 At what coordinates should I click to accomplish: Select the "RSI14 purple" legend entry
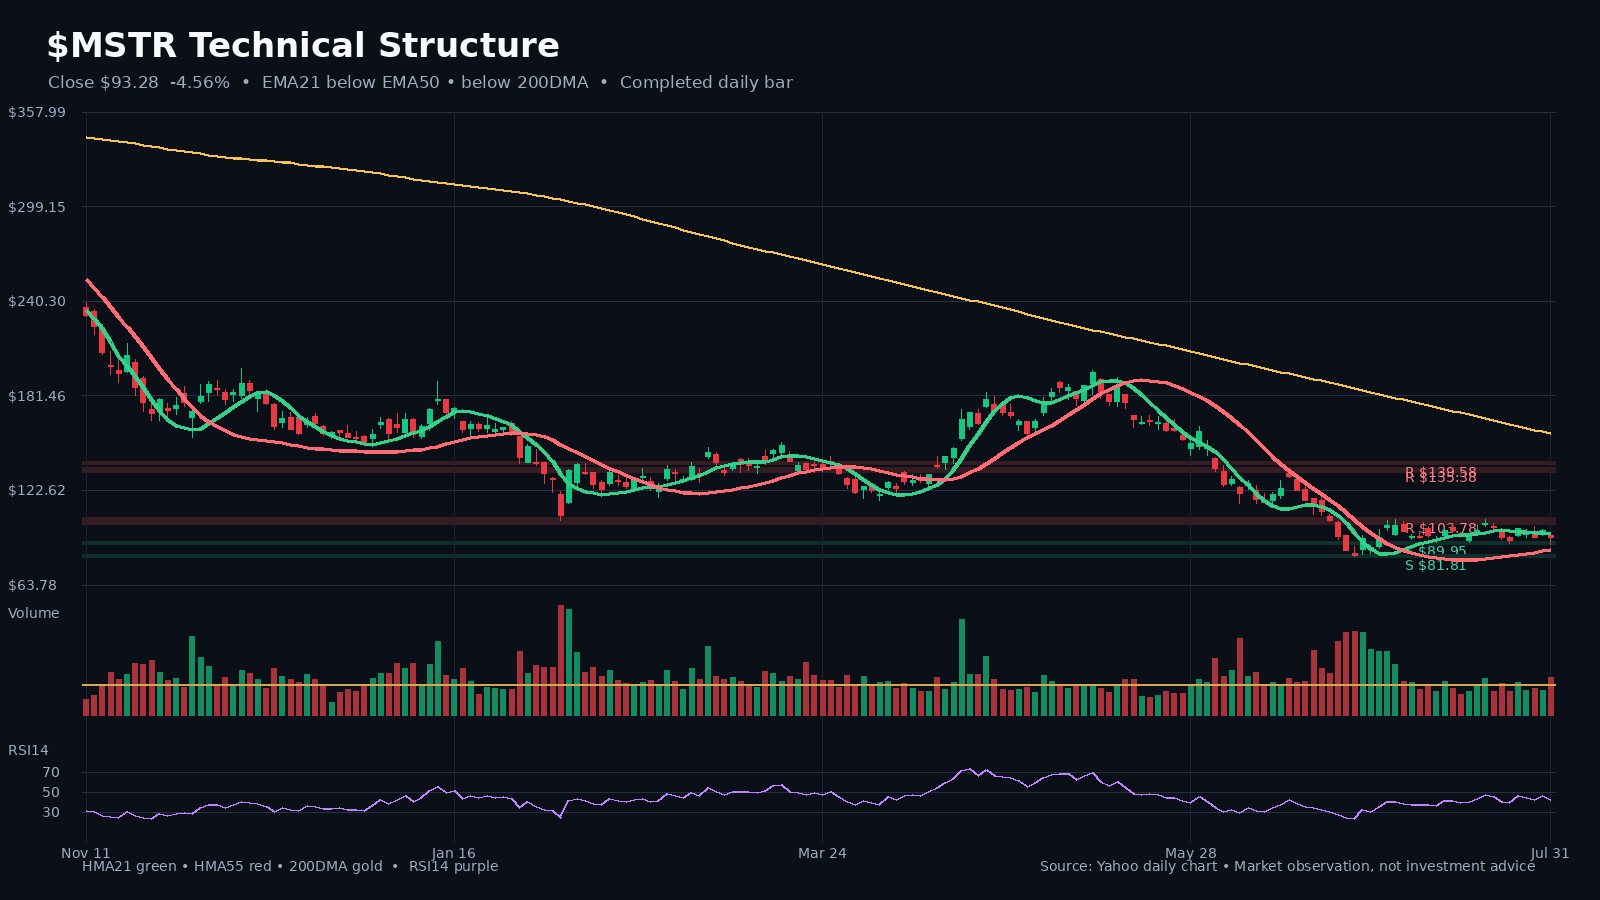(x=453, y=866)
